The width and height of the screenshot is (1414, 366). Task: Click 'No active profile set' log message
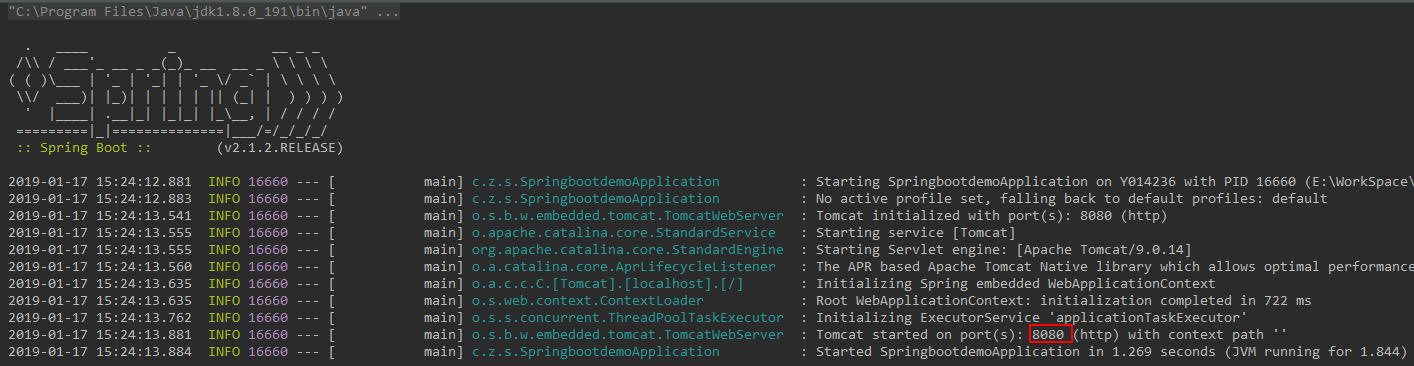[x=1072, y=198]
